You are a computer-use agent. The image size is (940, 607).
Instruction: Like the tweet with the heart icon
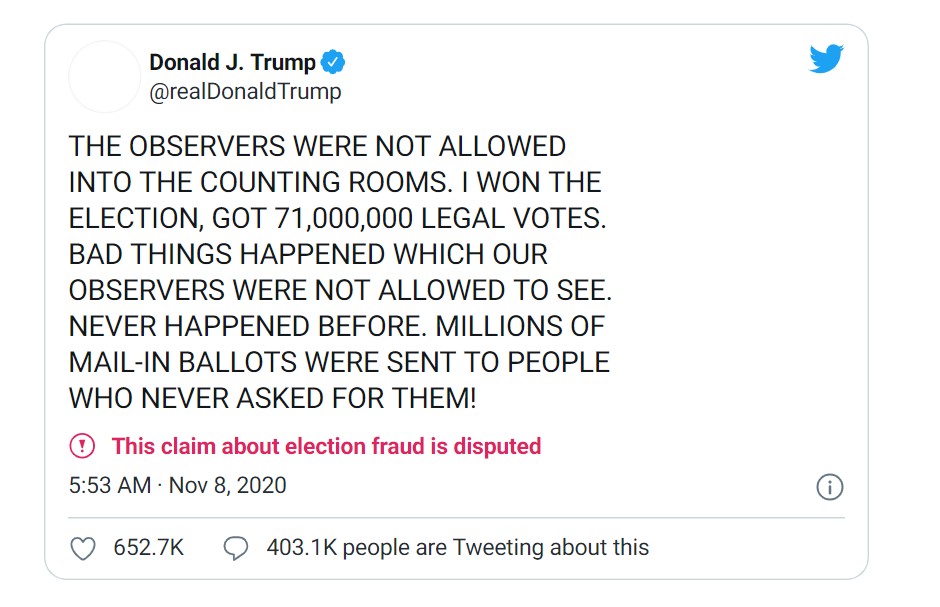pos(85,548)
